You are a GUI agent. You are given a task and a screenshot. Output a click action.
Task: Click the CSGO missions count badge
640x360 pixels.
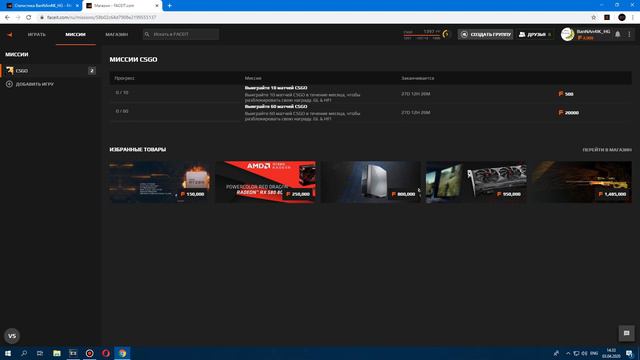pyautogui.click(x=92, y=71)
